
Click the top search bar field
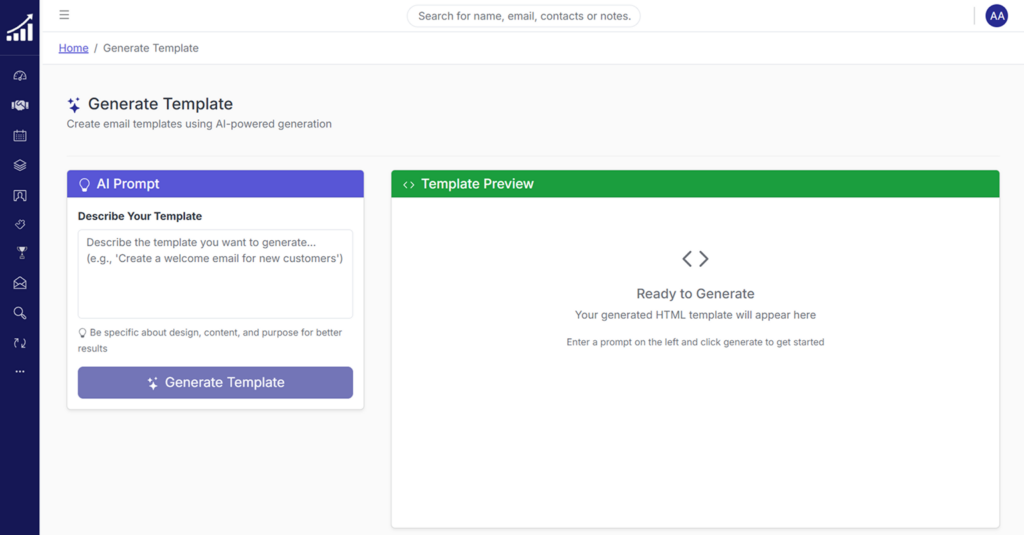point(523,16)
